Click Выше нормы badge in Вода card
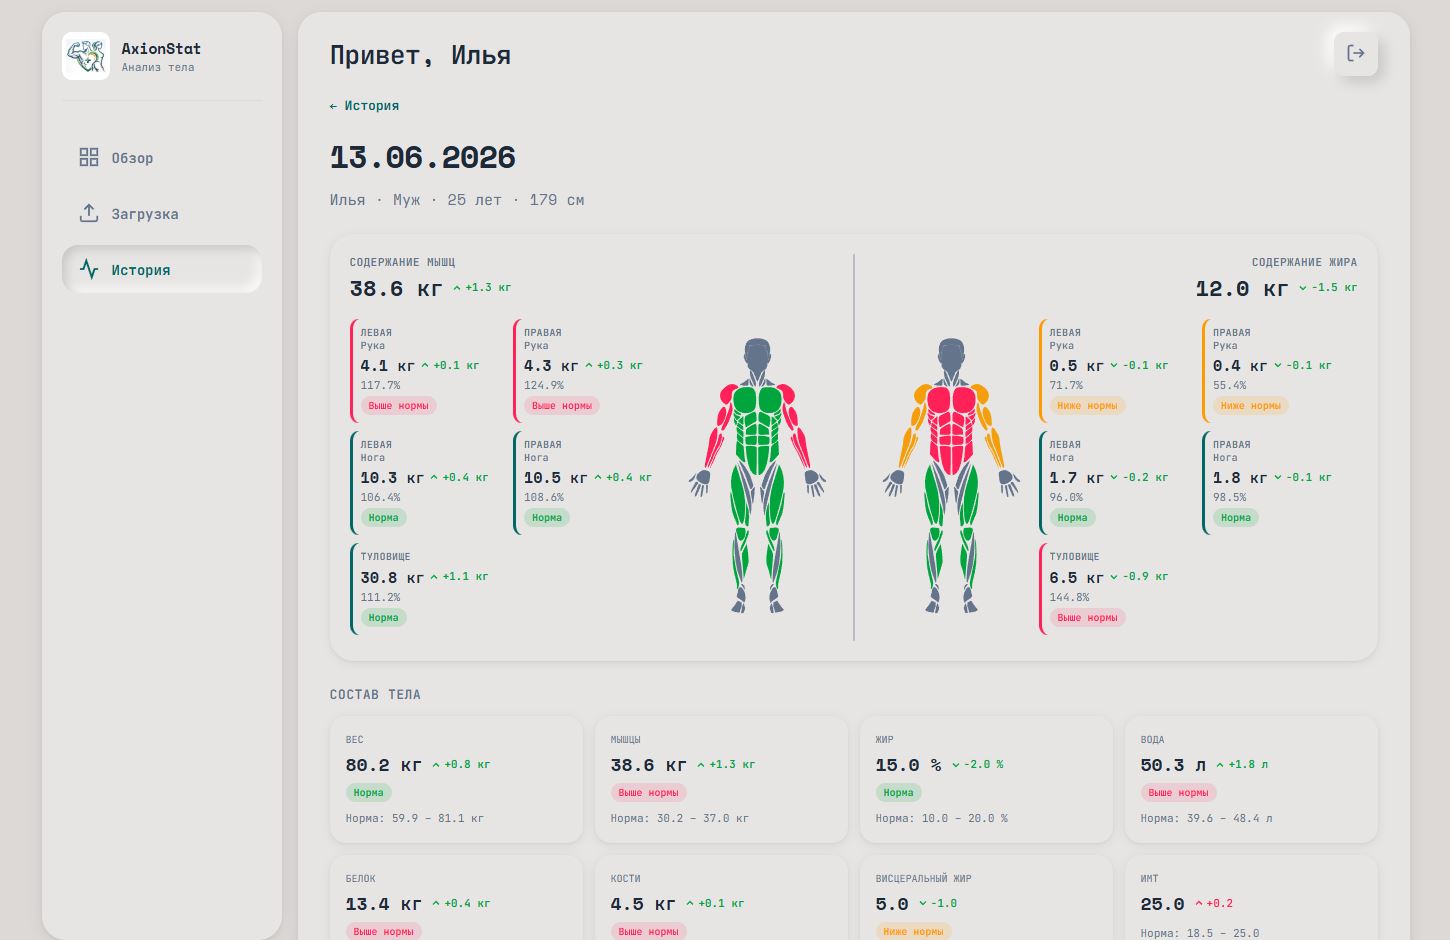Screen dimensions: 1450x940 1179,792
